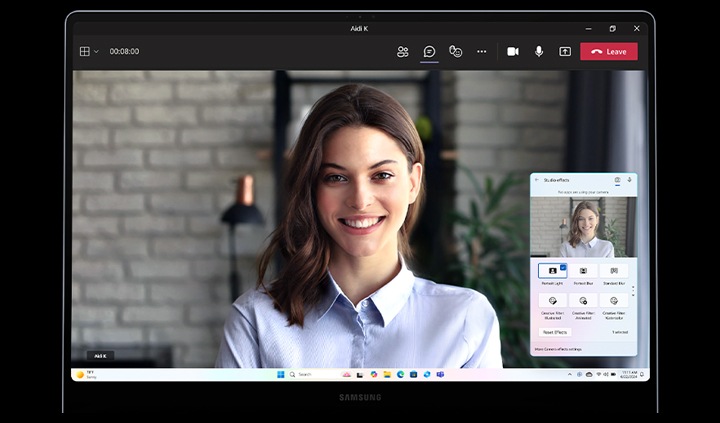Open More Camera effects settings link
This screenshot has height=423, width=720.
[558, 350]
